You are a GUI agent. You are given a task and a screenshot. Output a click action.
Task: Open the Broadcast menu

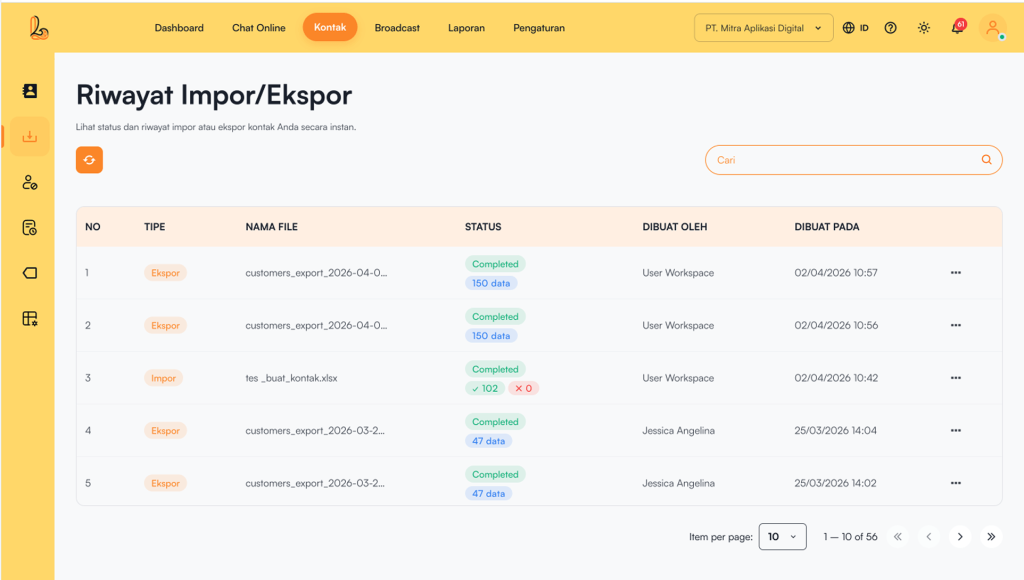397,28
